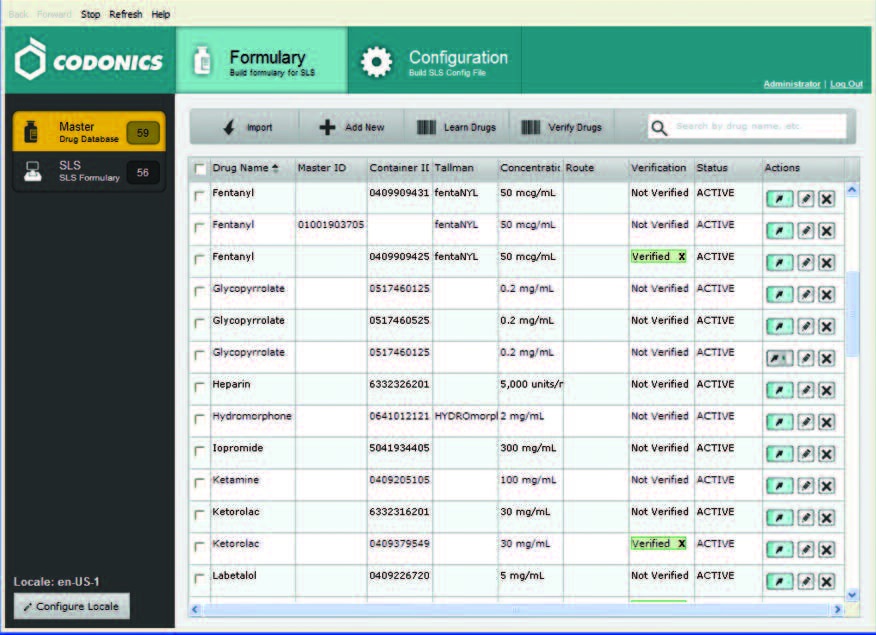
Task: Click the Import button
Action: 246,127
